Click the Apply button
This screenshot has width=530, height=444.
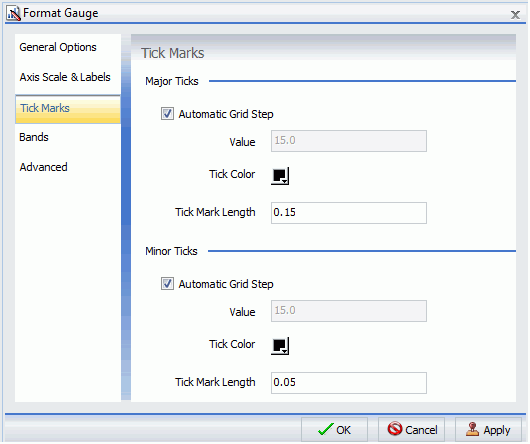tap(488, 430)
